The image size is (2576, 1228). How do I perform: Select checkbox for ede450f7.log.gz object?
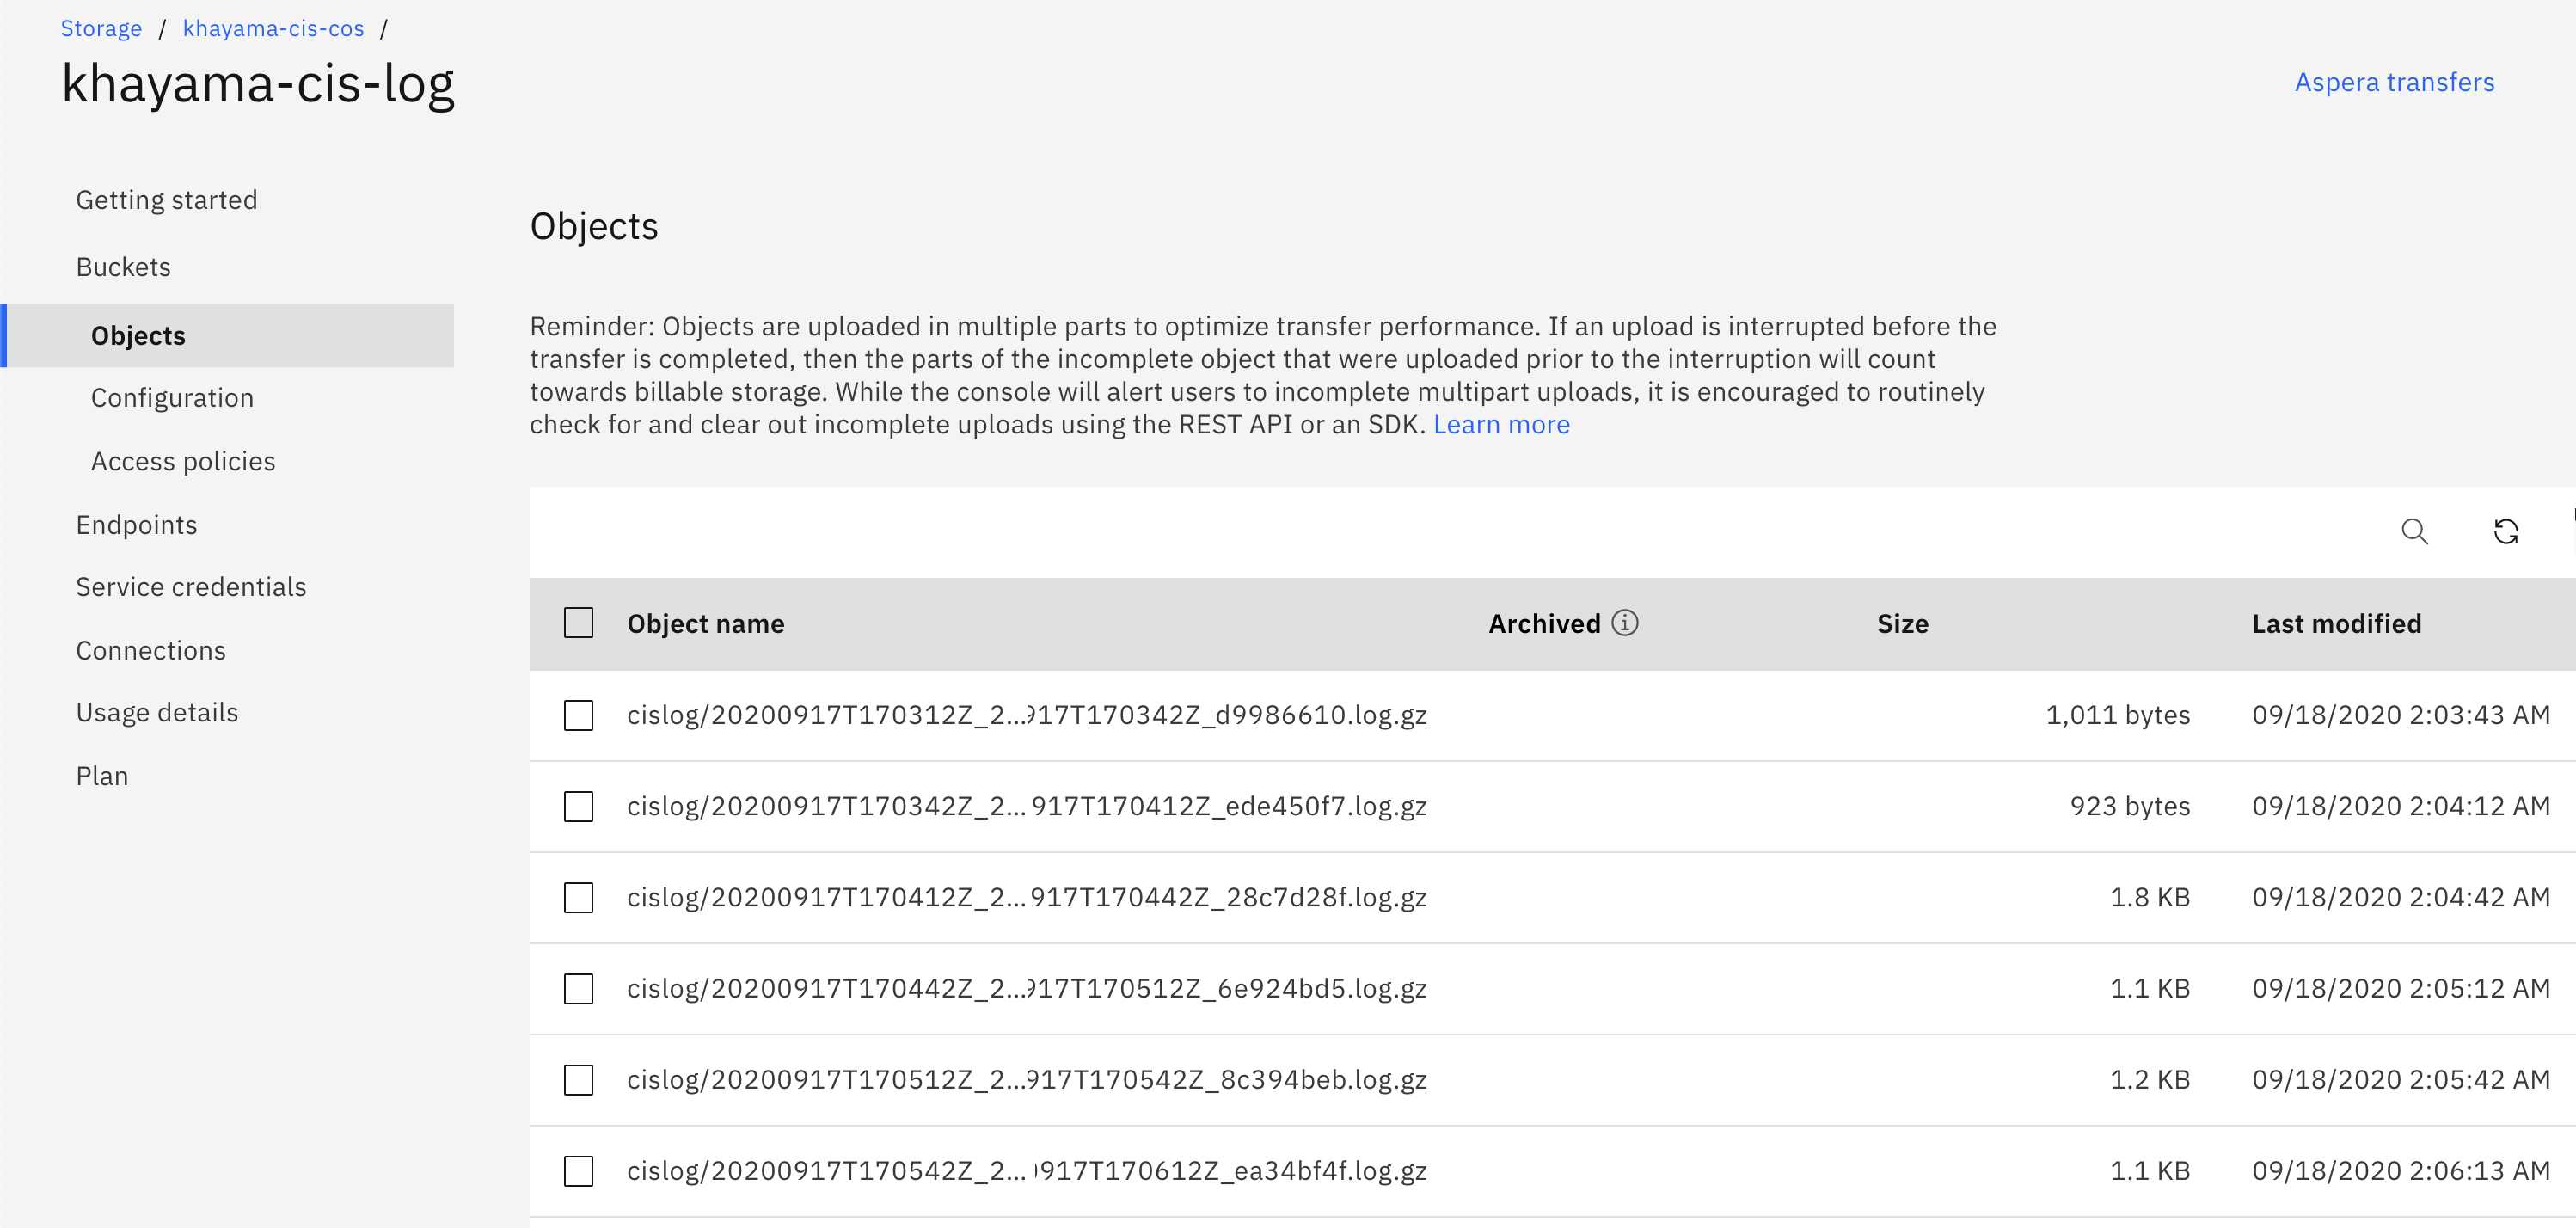[578, 806]
